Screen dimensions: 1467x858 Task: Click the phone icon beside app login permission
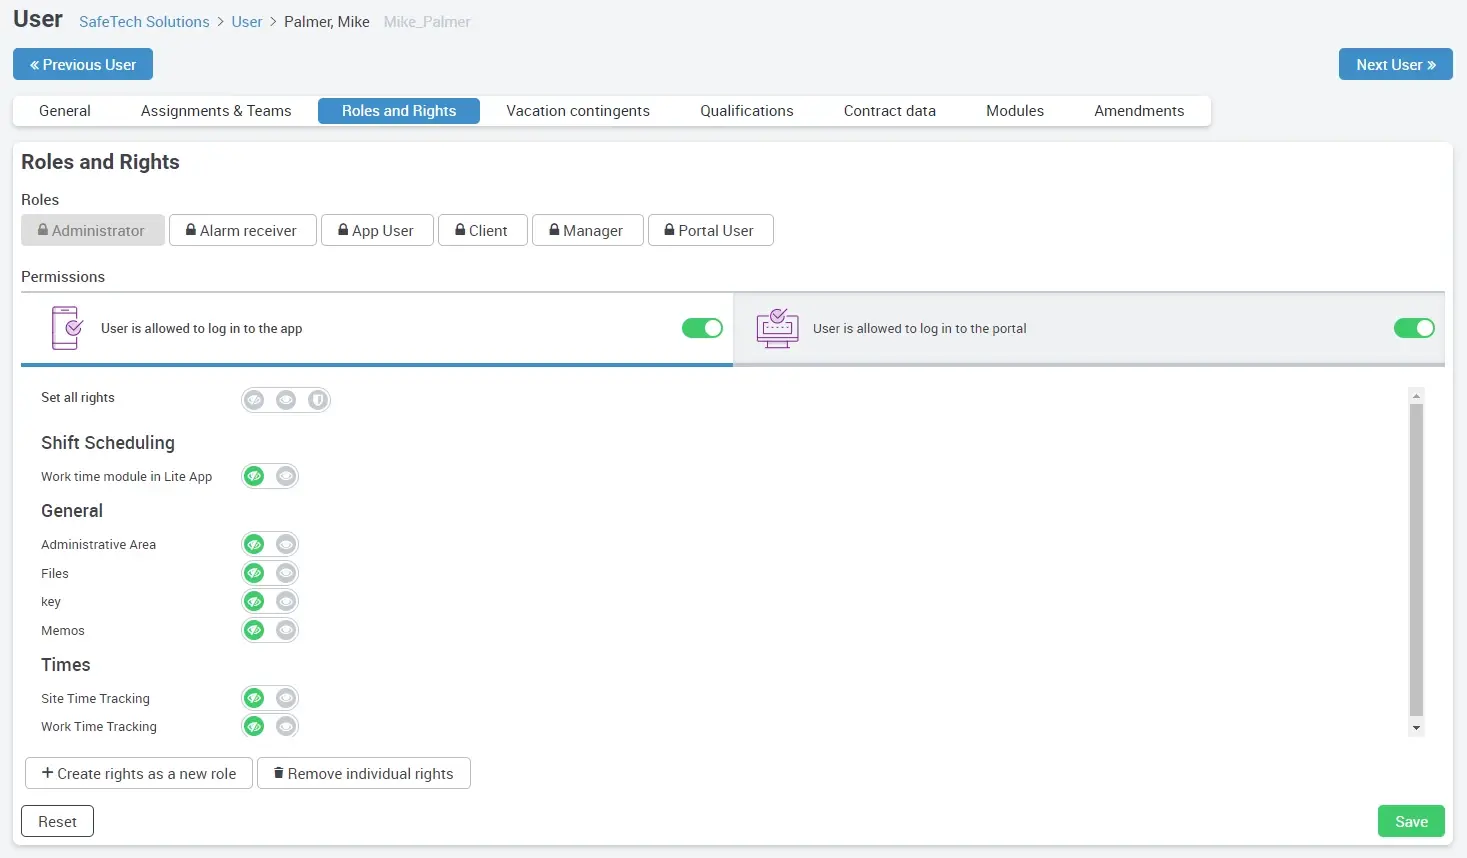click(x=66, y=328)
